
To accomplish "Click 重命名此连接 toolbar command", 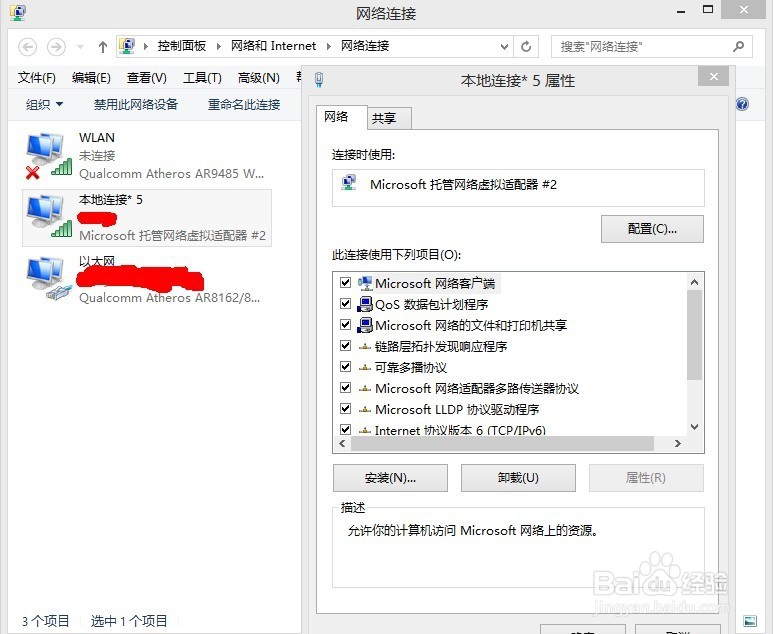I will pos(244,105).
